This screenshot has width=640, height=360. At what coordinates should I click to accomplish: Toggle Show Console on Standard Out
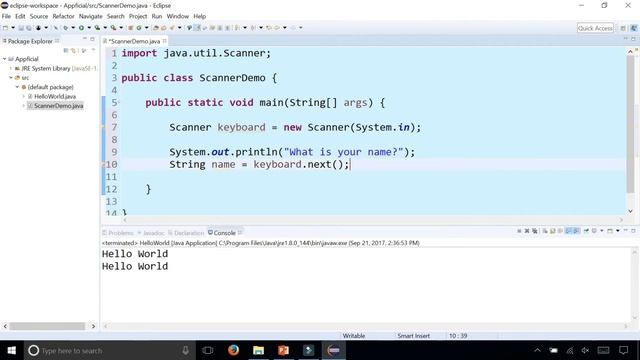(568, 231)
